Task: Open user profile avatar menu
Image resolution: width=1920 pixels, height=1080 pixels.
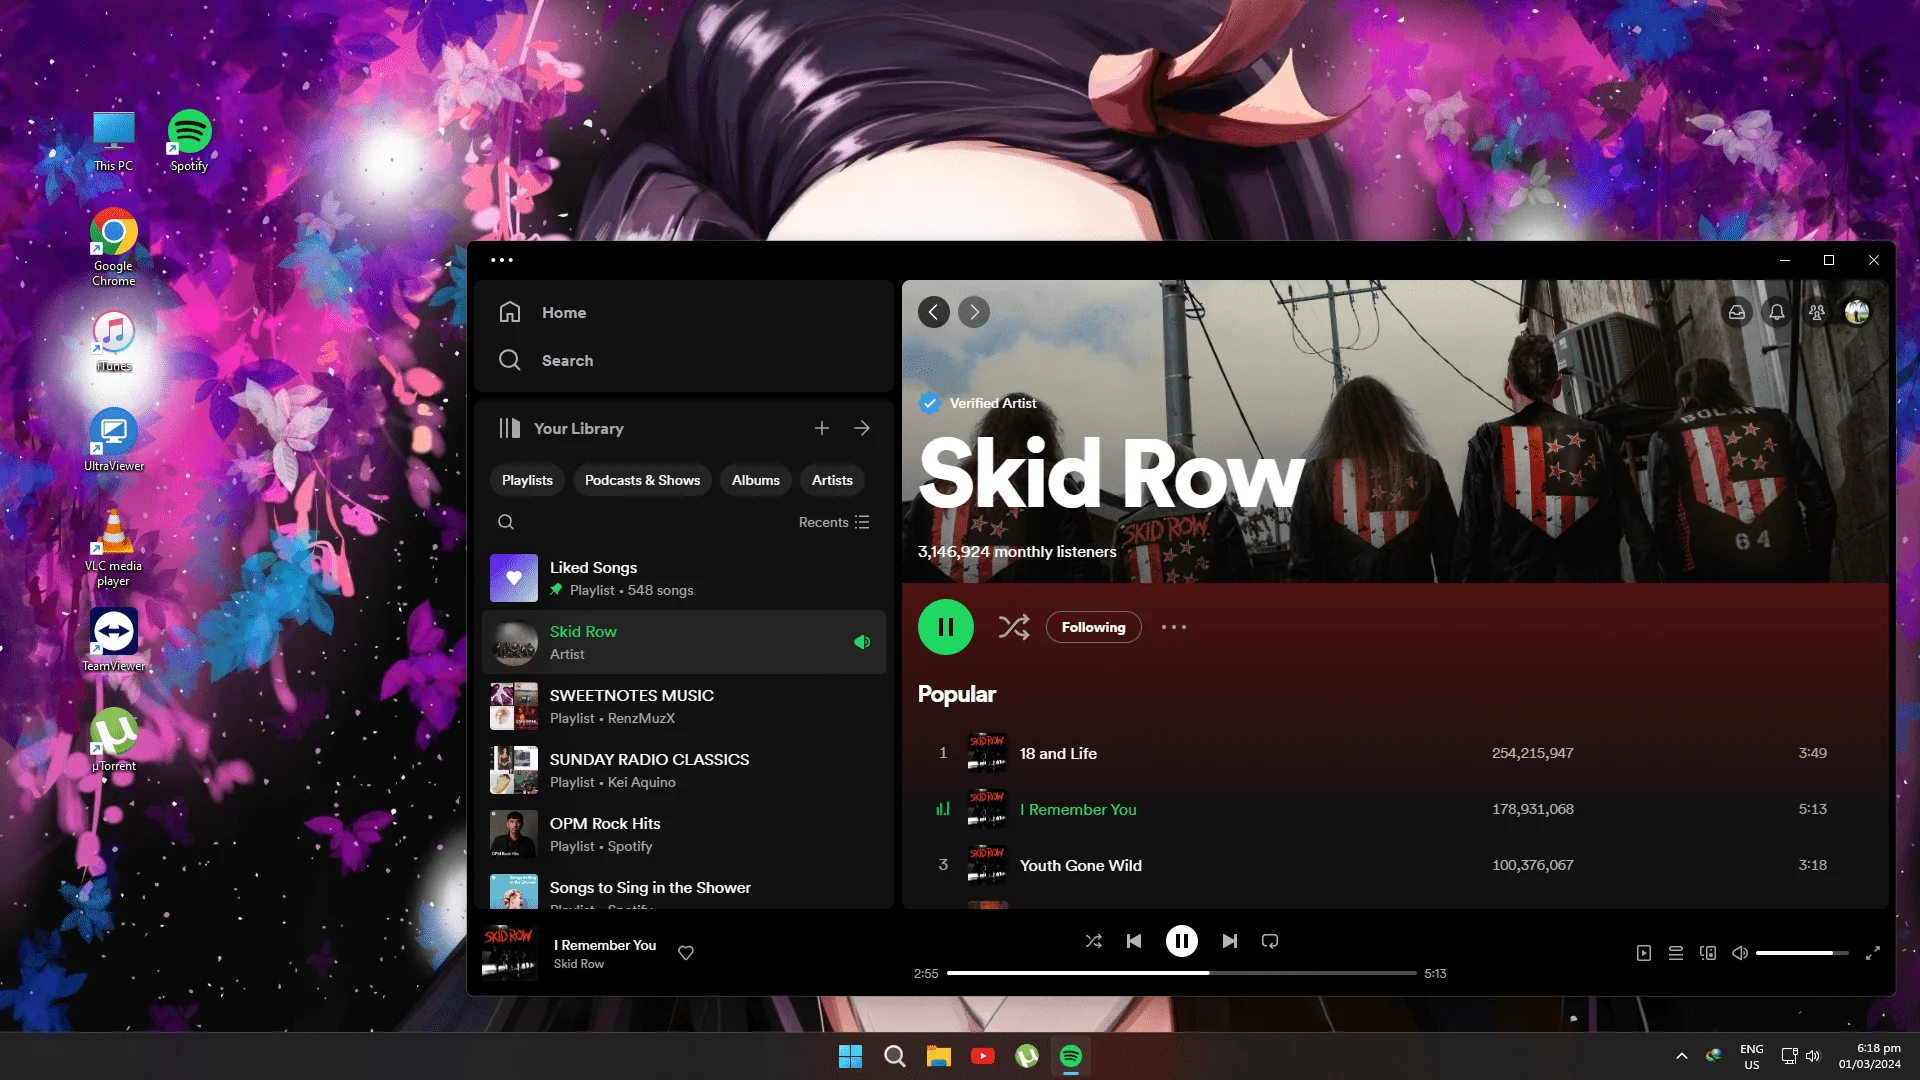Action: click(1857, 312)
